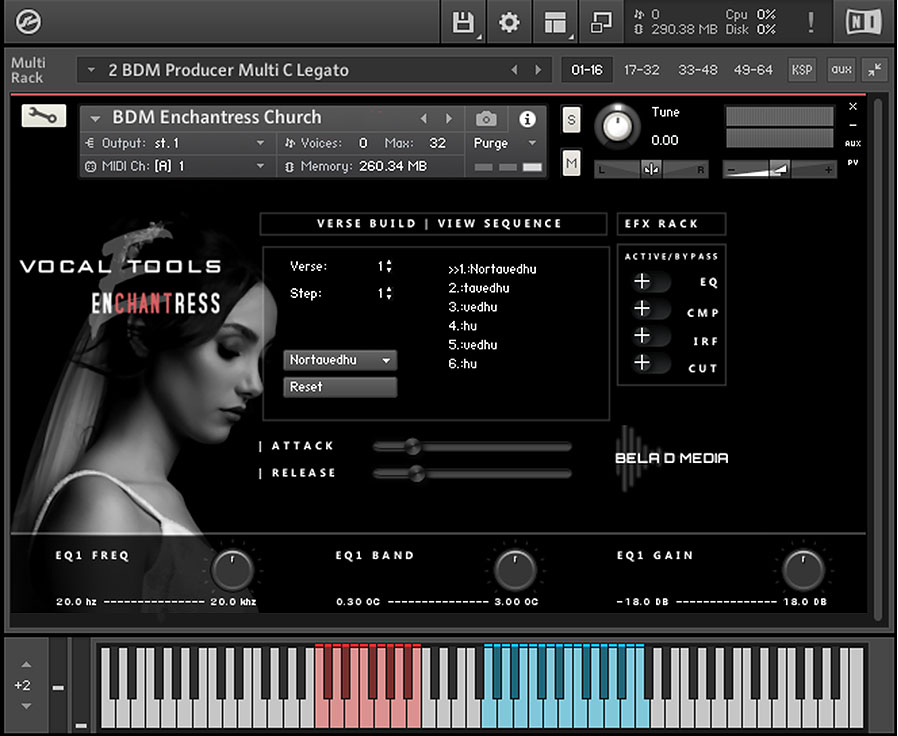Open the save files menu icon
Screen dimensions: 898x736
[x=463, y=22]
